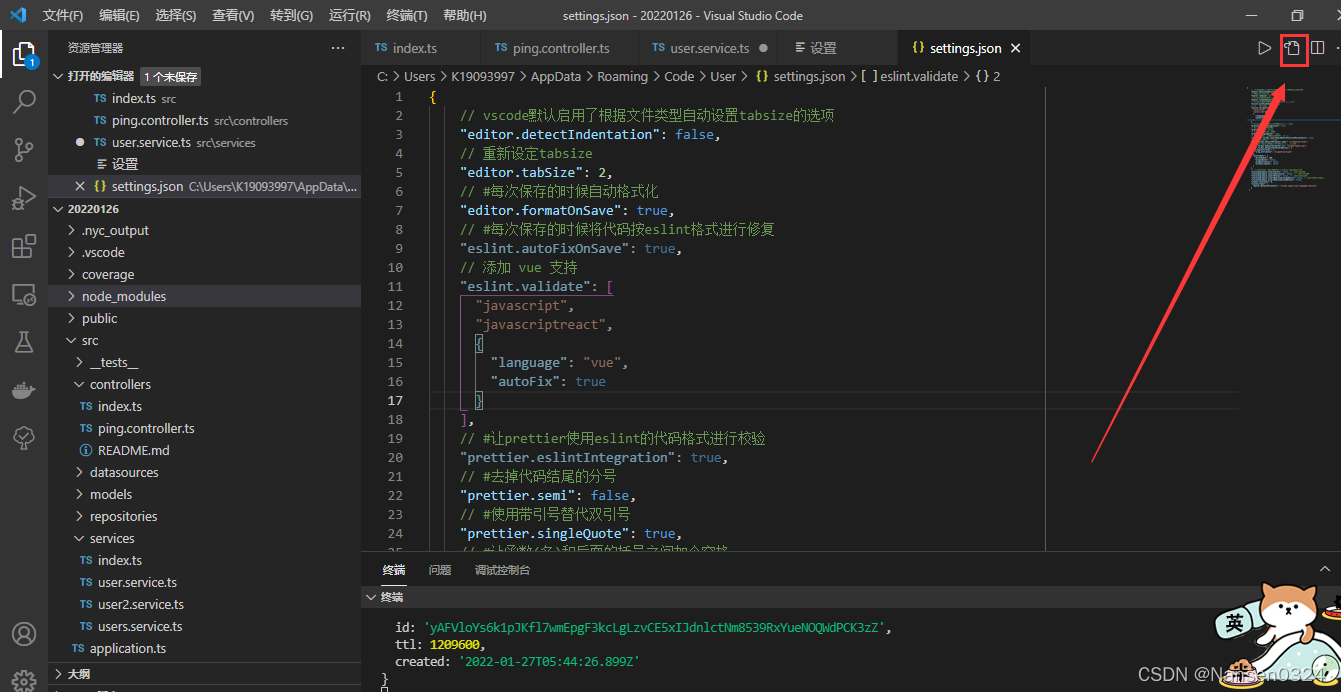The height and width of the screenshot is (692, 1341).
Task: Open the Search view in activity bar
Action: pyautogui.click(x=24, y=101)
